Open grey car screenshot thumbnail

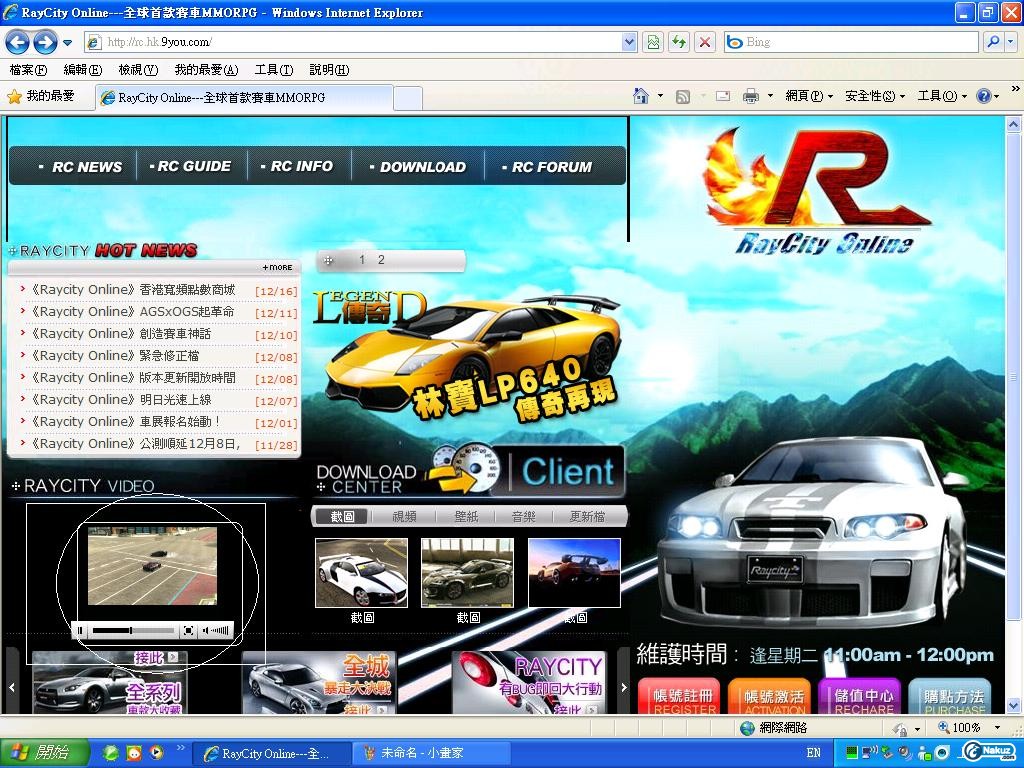468,573
